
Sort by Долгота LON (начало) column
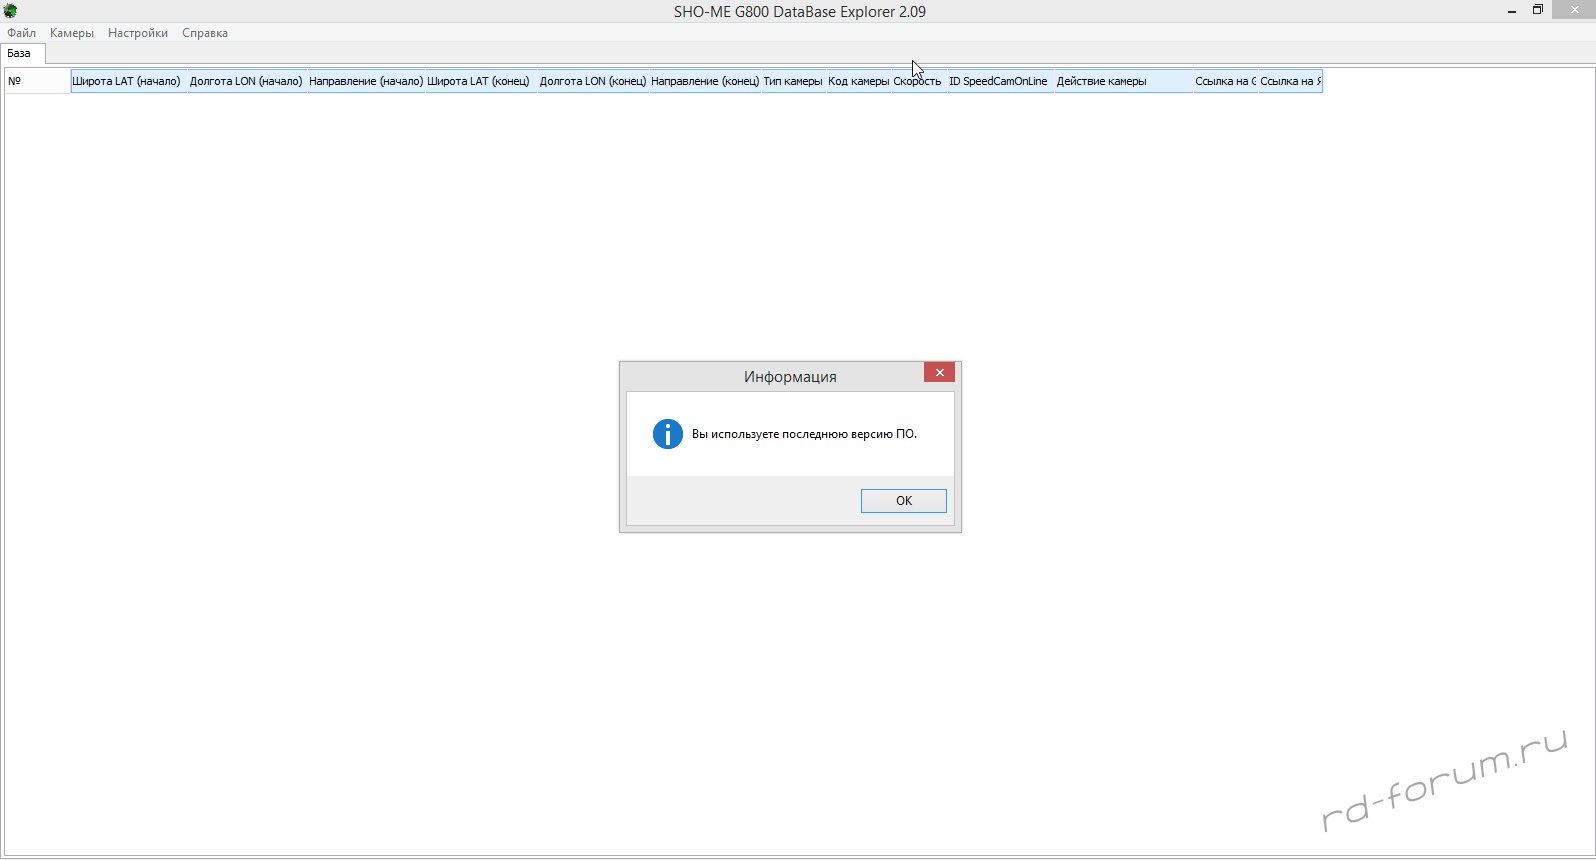[247, 81]
